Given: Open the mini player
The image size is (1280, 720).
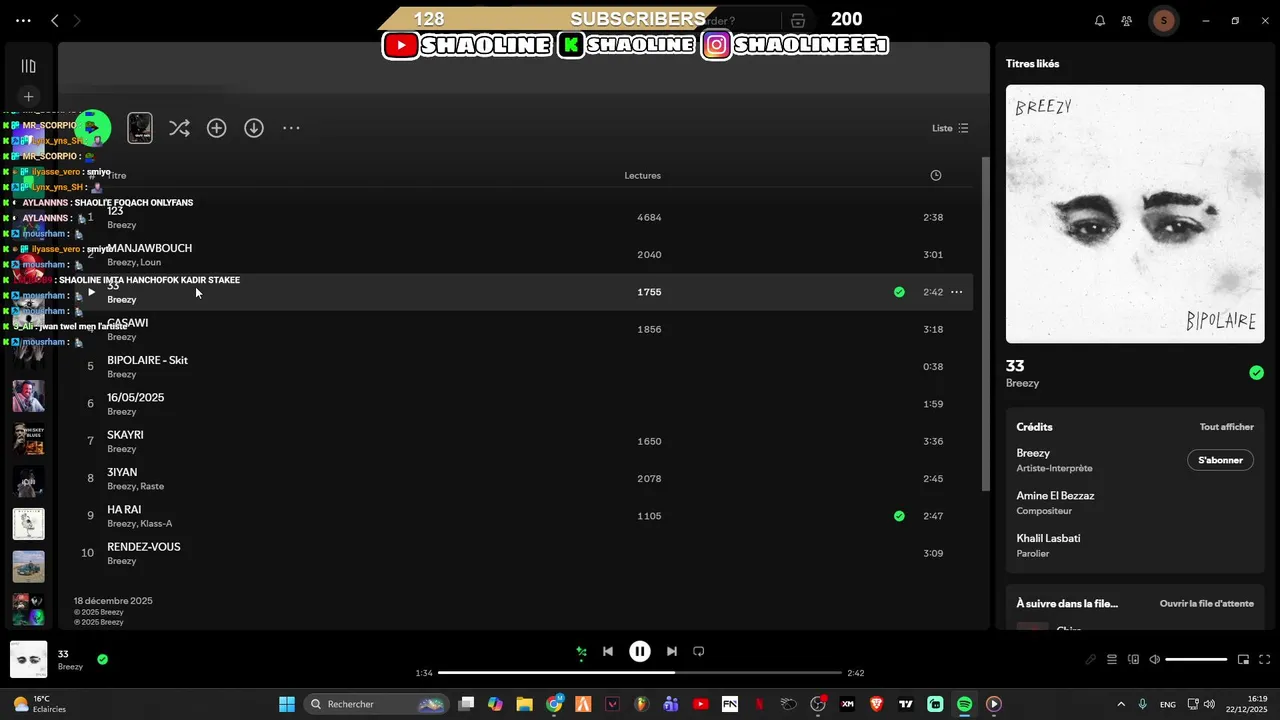Looking at the screenshot, I should point(1244,660).
